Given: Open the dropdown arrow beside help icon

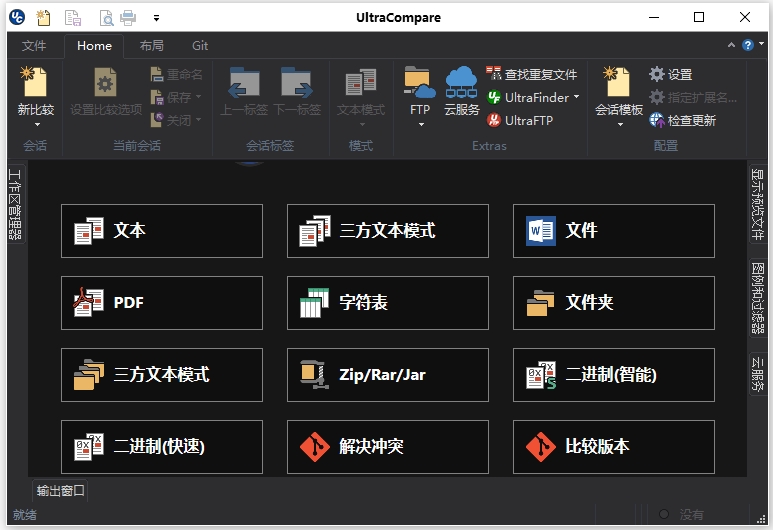Looking at the screenshot, I should coord(762,44).
